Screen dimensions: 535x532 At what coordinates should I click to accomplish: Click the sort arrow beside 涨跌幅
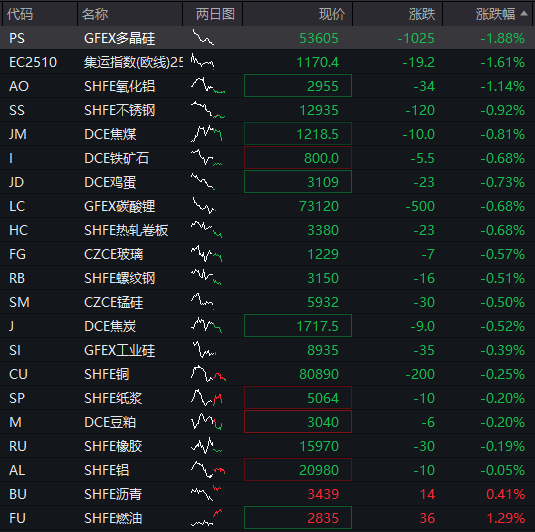click(523, 14)
